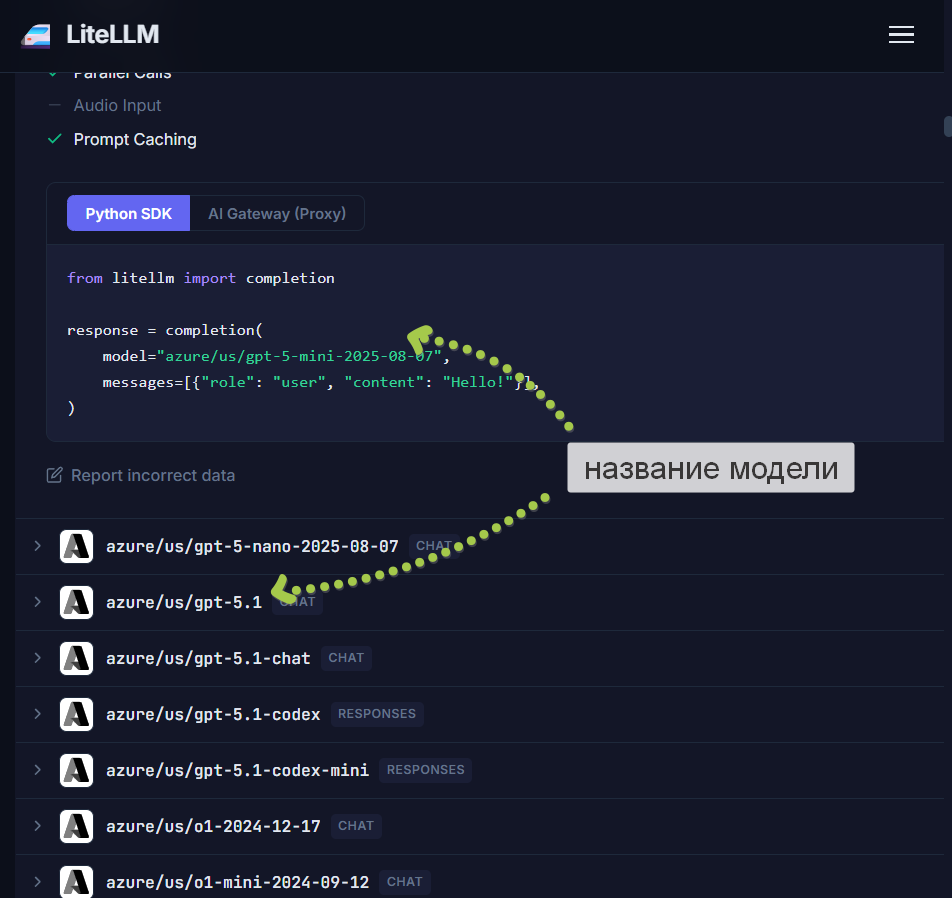The width and height of the screenshot is (952, 898).
Task: Click the Azure icon of gpt-5.1-chat
Action: tap(76, 658)
